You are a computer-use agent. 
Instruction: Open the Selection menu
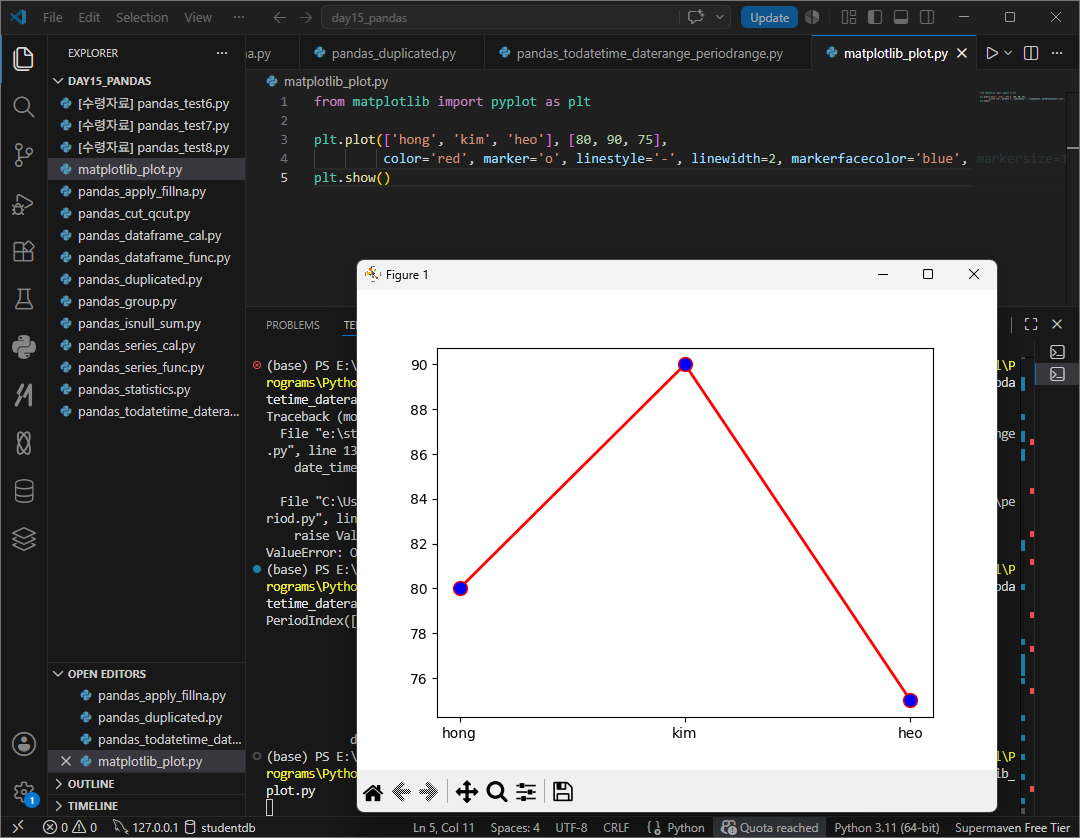(x=142, y=17)
